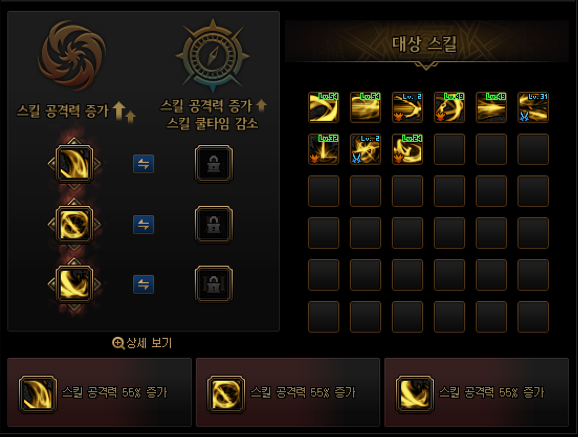This screenshot has width=578, height=437.
Task: Open 상세 보기 detail view link
Action: [x=142, y=343]
